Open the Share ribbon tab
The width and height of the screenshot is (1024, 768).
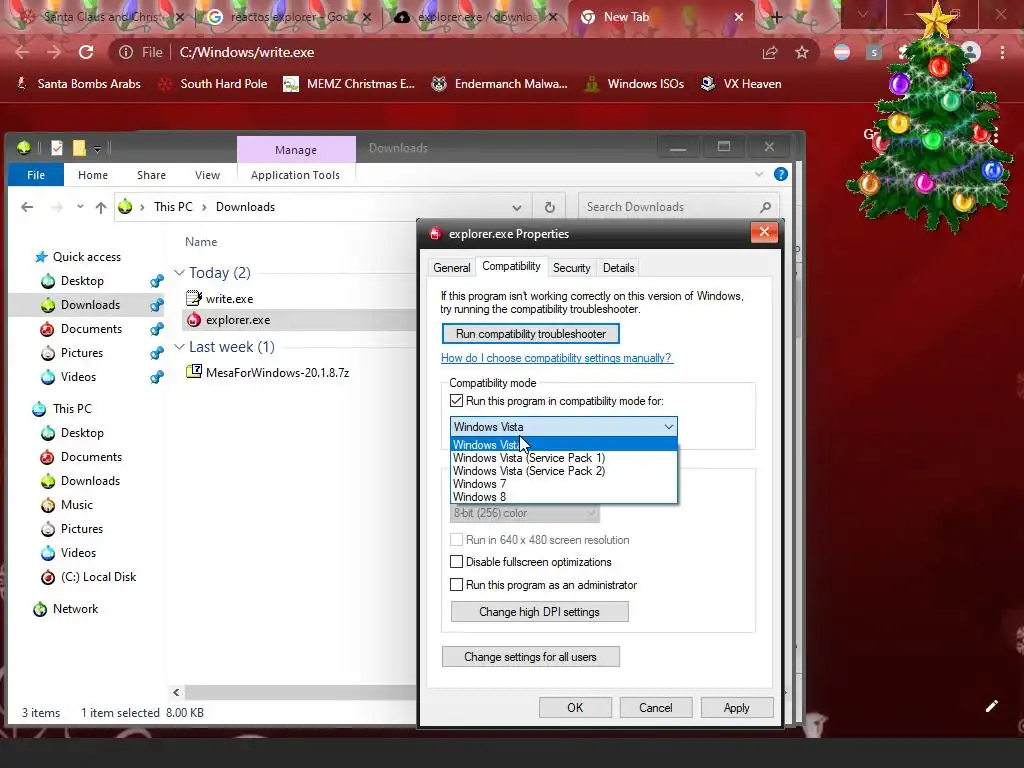click(151, 175)
